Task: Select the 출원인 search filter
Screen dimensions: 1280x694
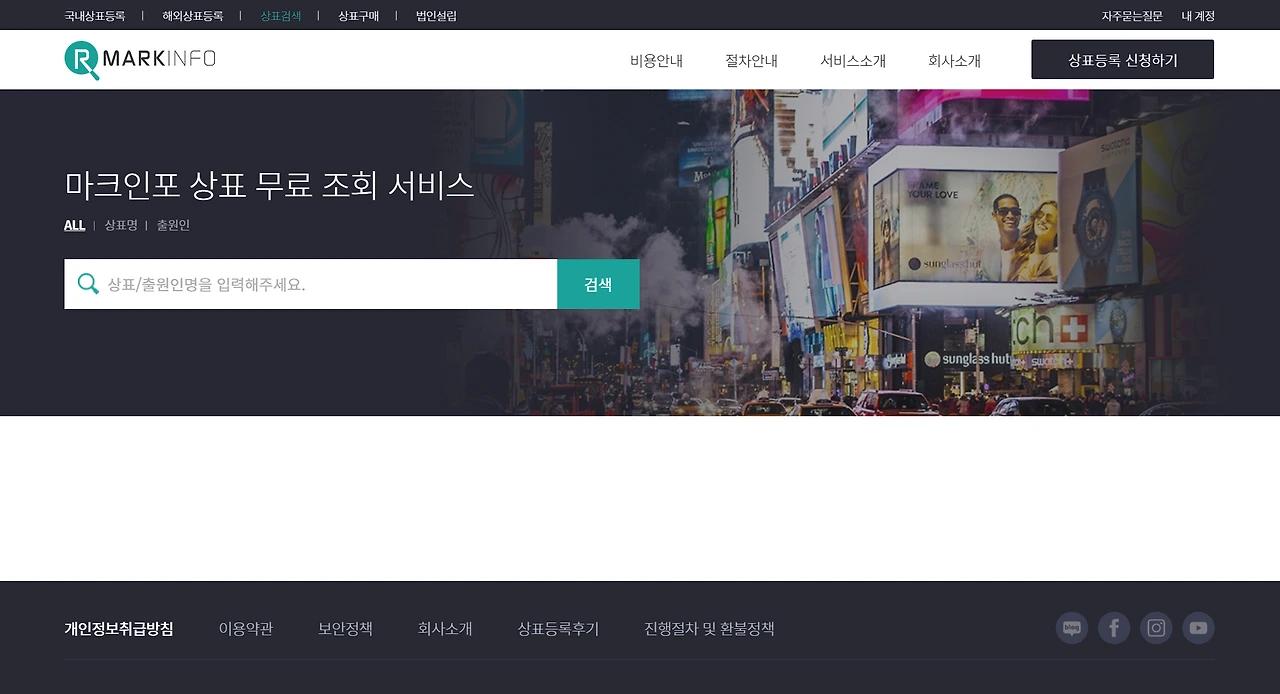Action: (x=172, y=225)
